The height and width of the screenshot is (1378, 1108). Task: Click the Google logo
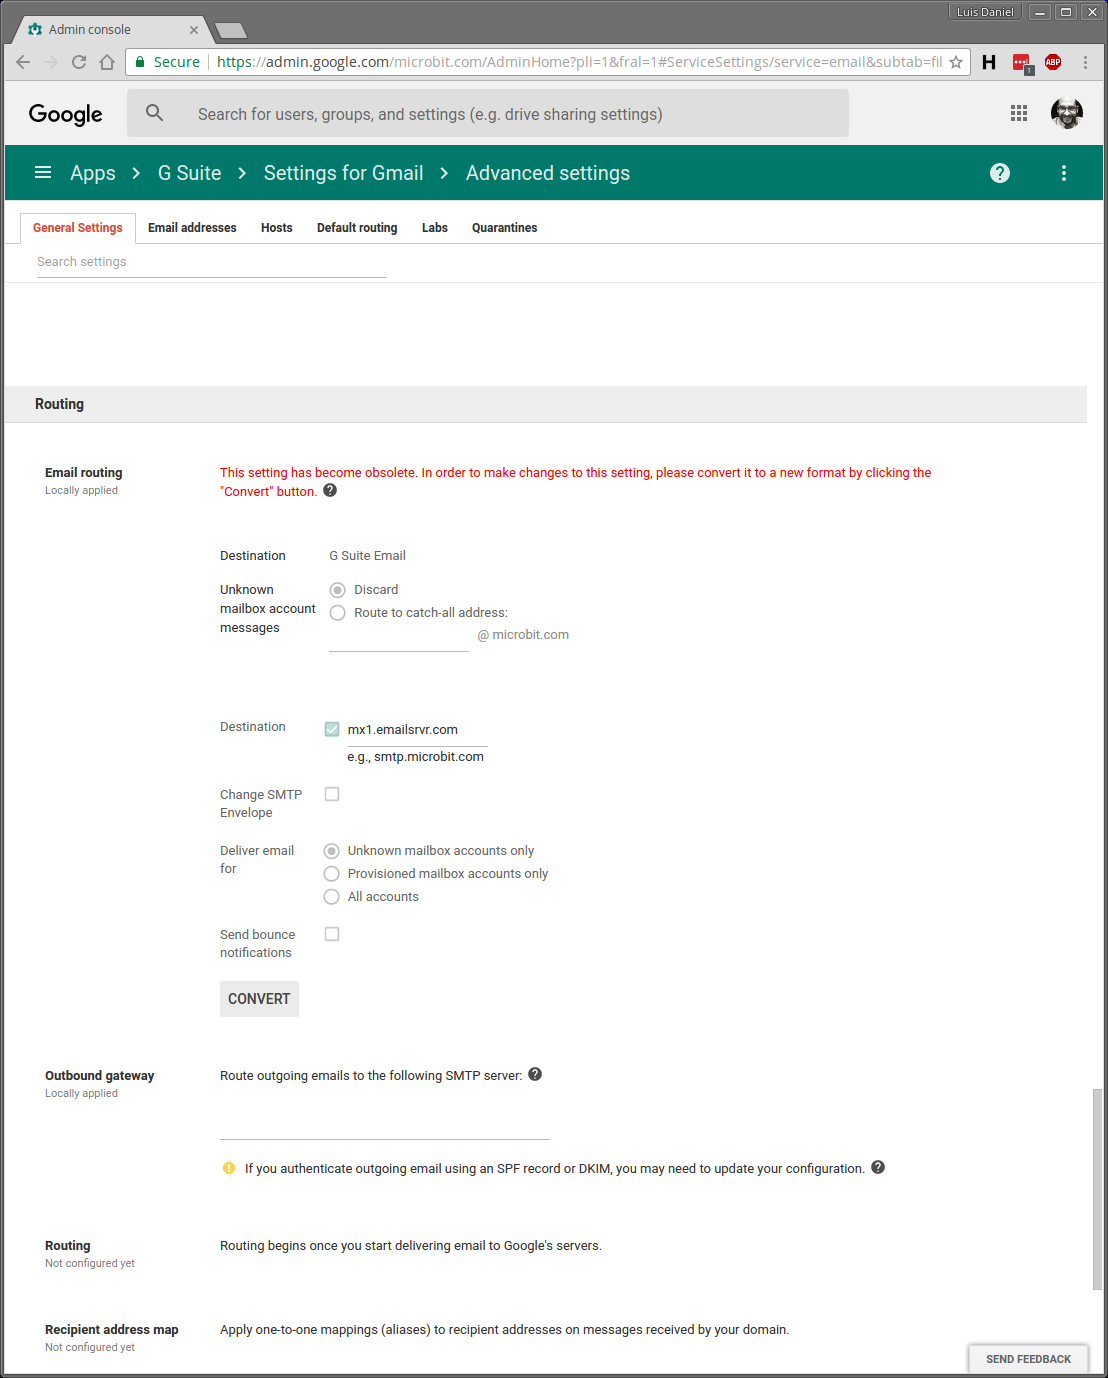pyautogui.click(x=65, y=114)
